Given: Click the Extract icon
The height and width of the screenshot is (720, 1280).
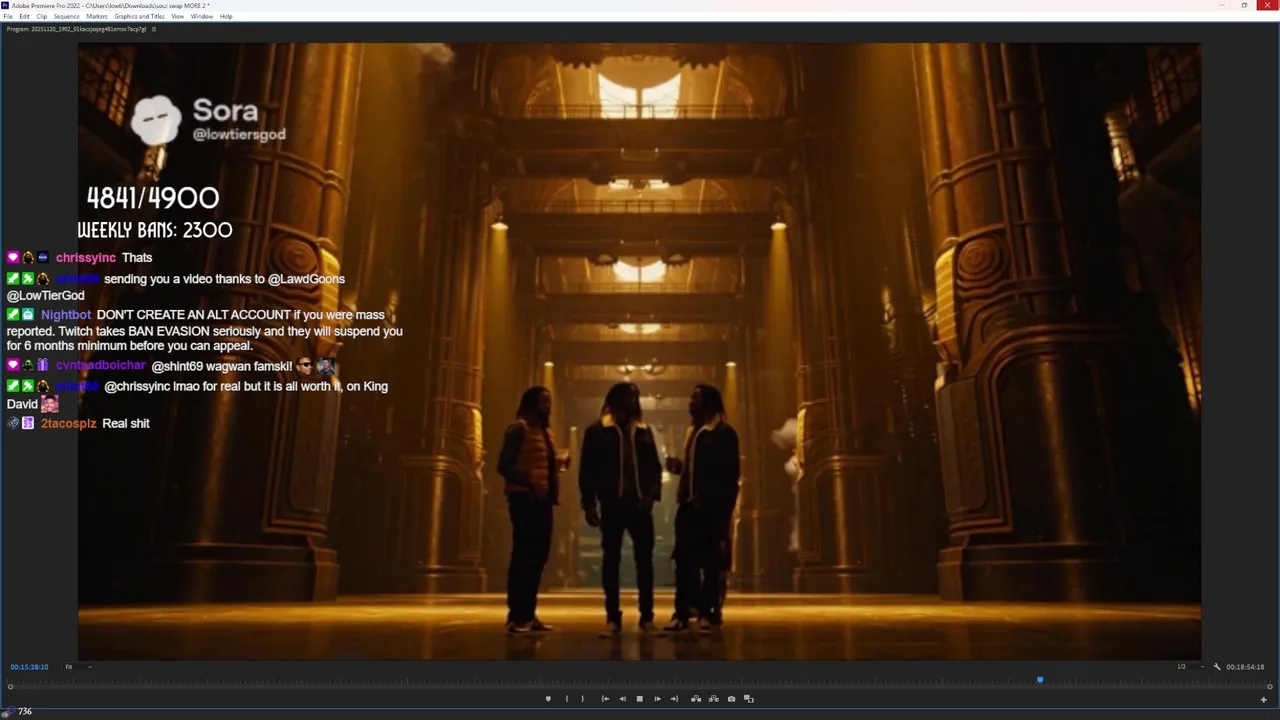Looking at the screenshot, I should point(713,699).
